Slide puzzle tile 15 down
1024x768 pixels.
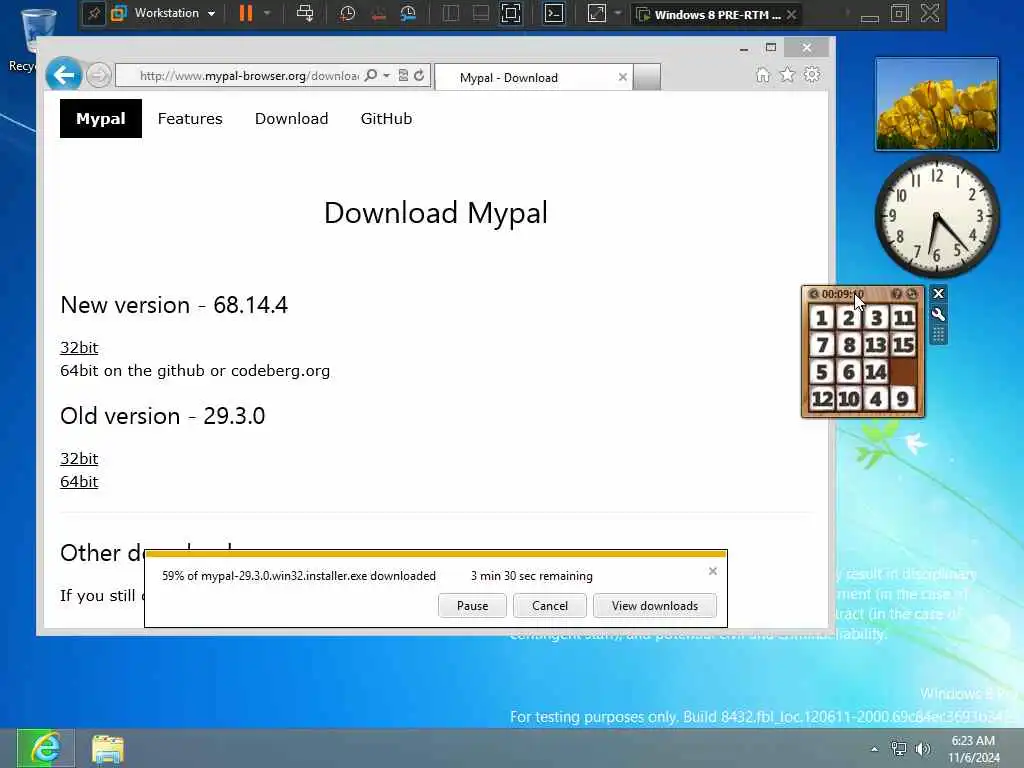[903, 344]
